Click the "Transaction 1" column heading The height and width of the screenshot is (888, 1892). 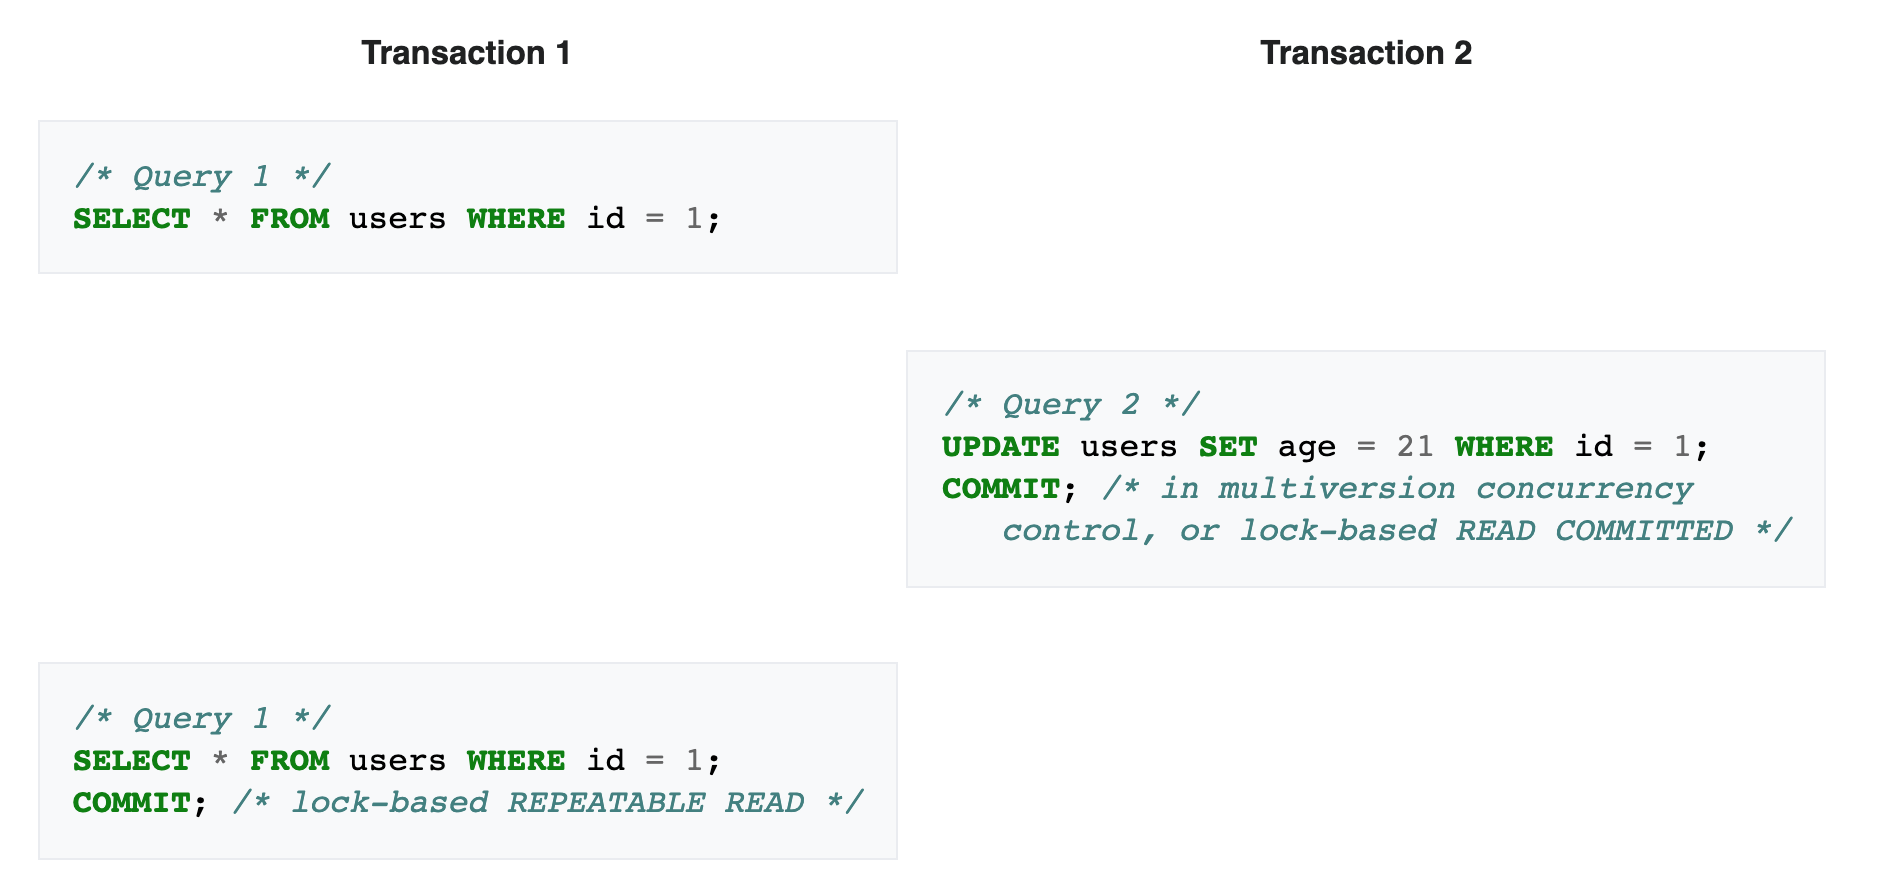[x=465, y=53]
